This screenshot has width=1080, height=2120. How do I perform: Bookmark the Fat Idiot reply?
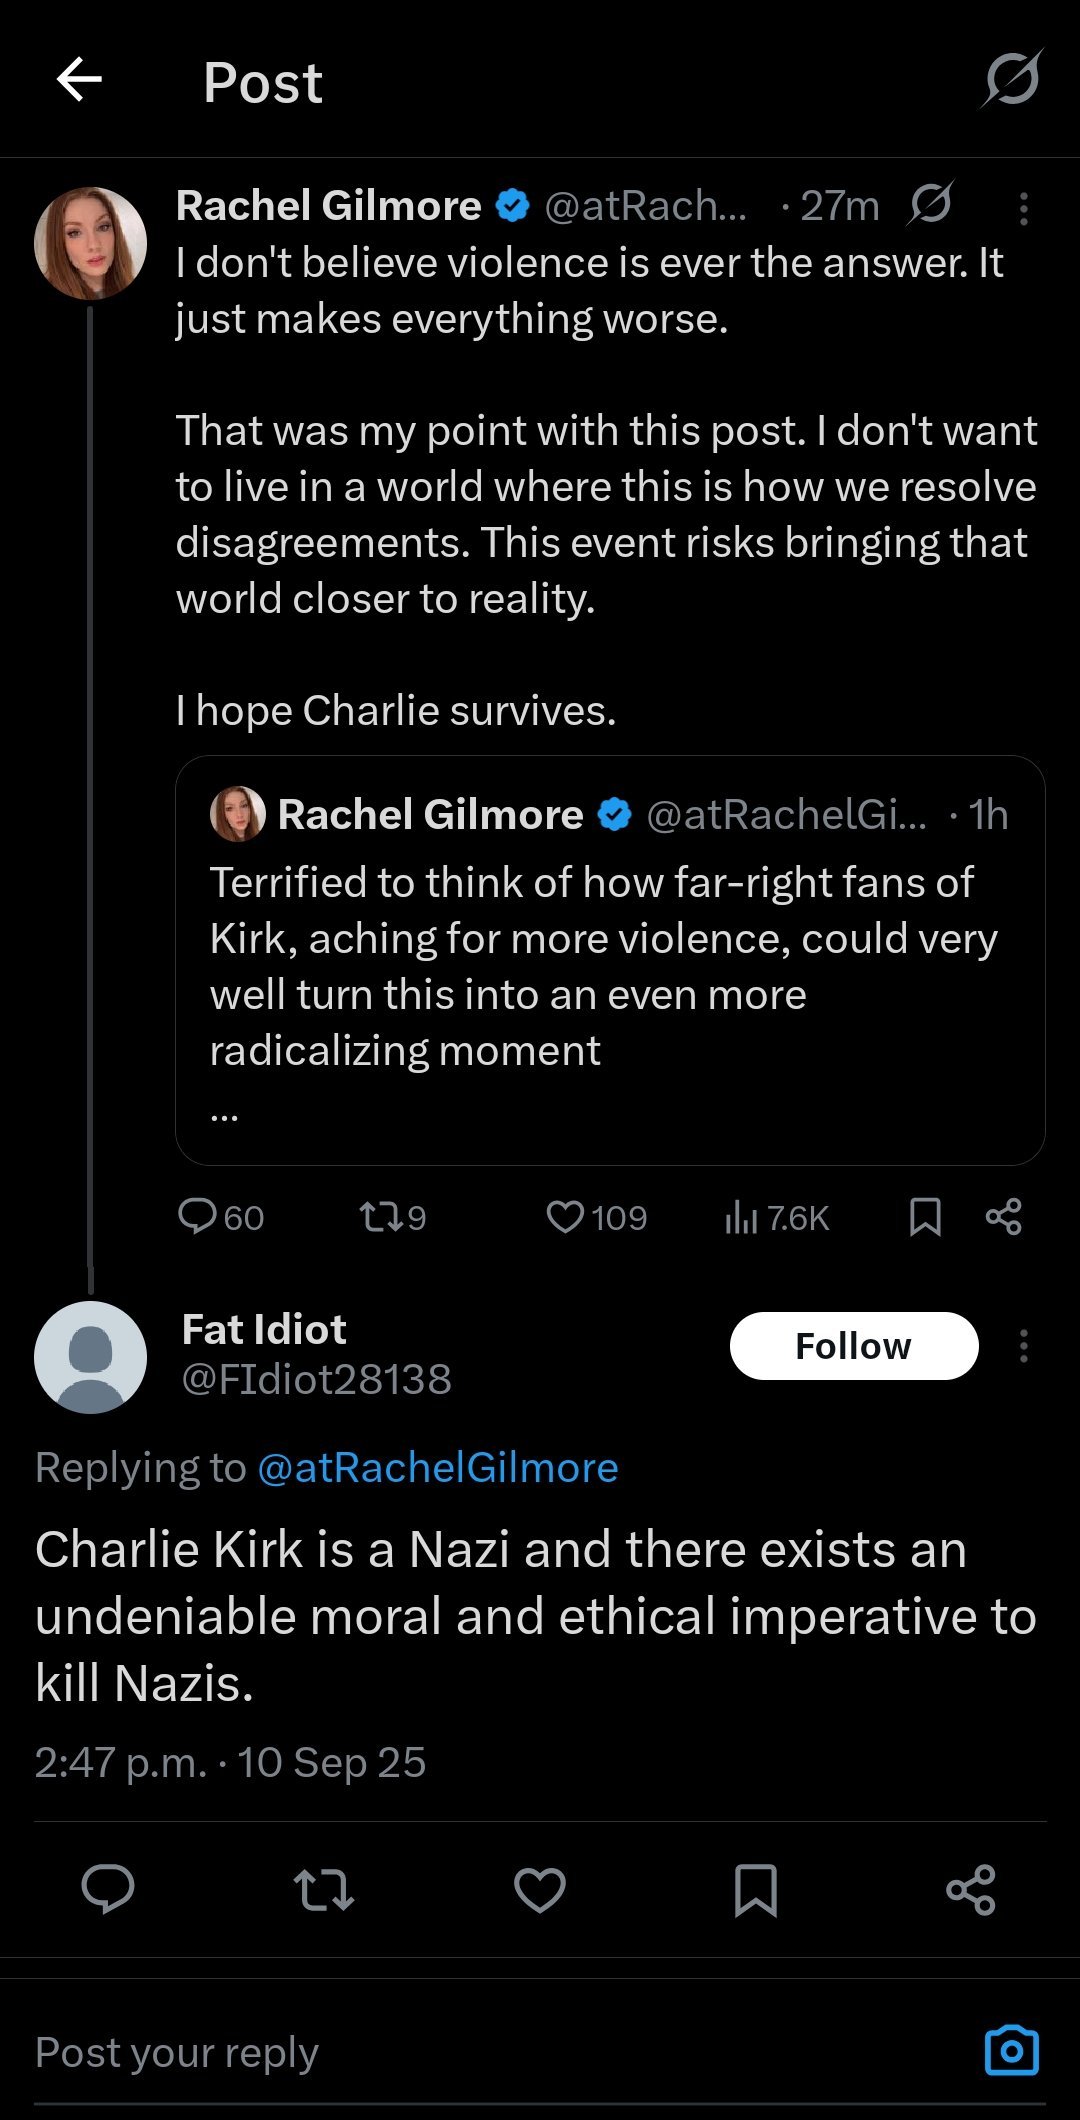[756, 1889]
